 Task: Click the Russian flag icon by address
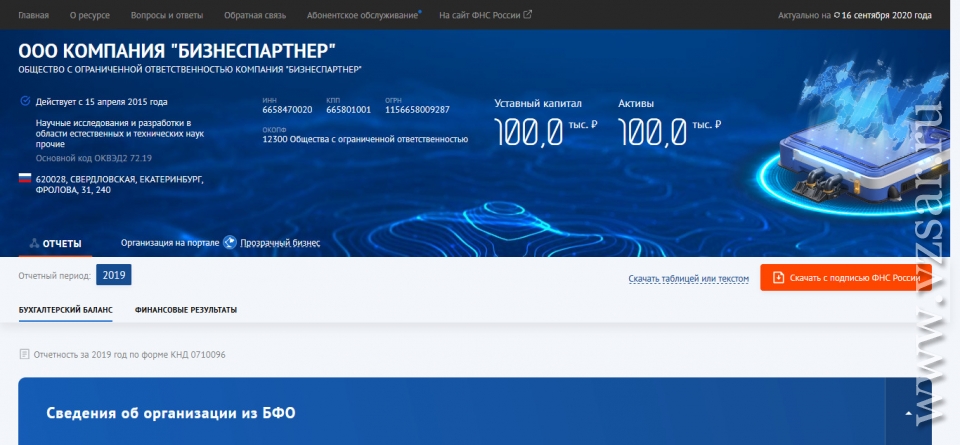pyautogui.click(x=24, y=178)
